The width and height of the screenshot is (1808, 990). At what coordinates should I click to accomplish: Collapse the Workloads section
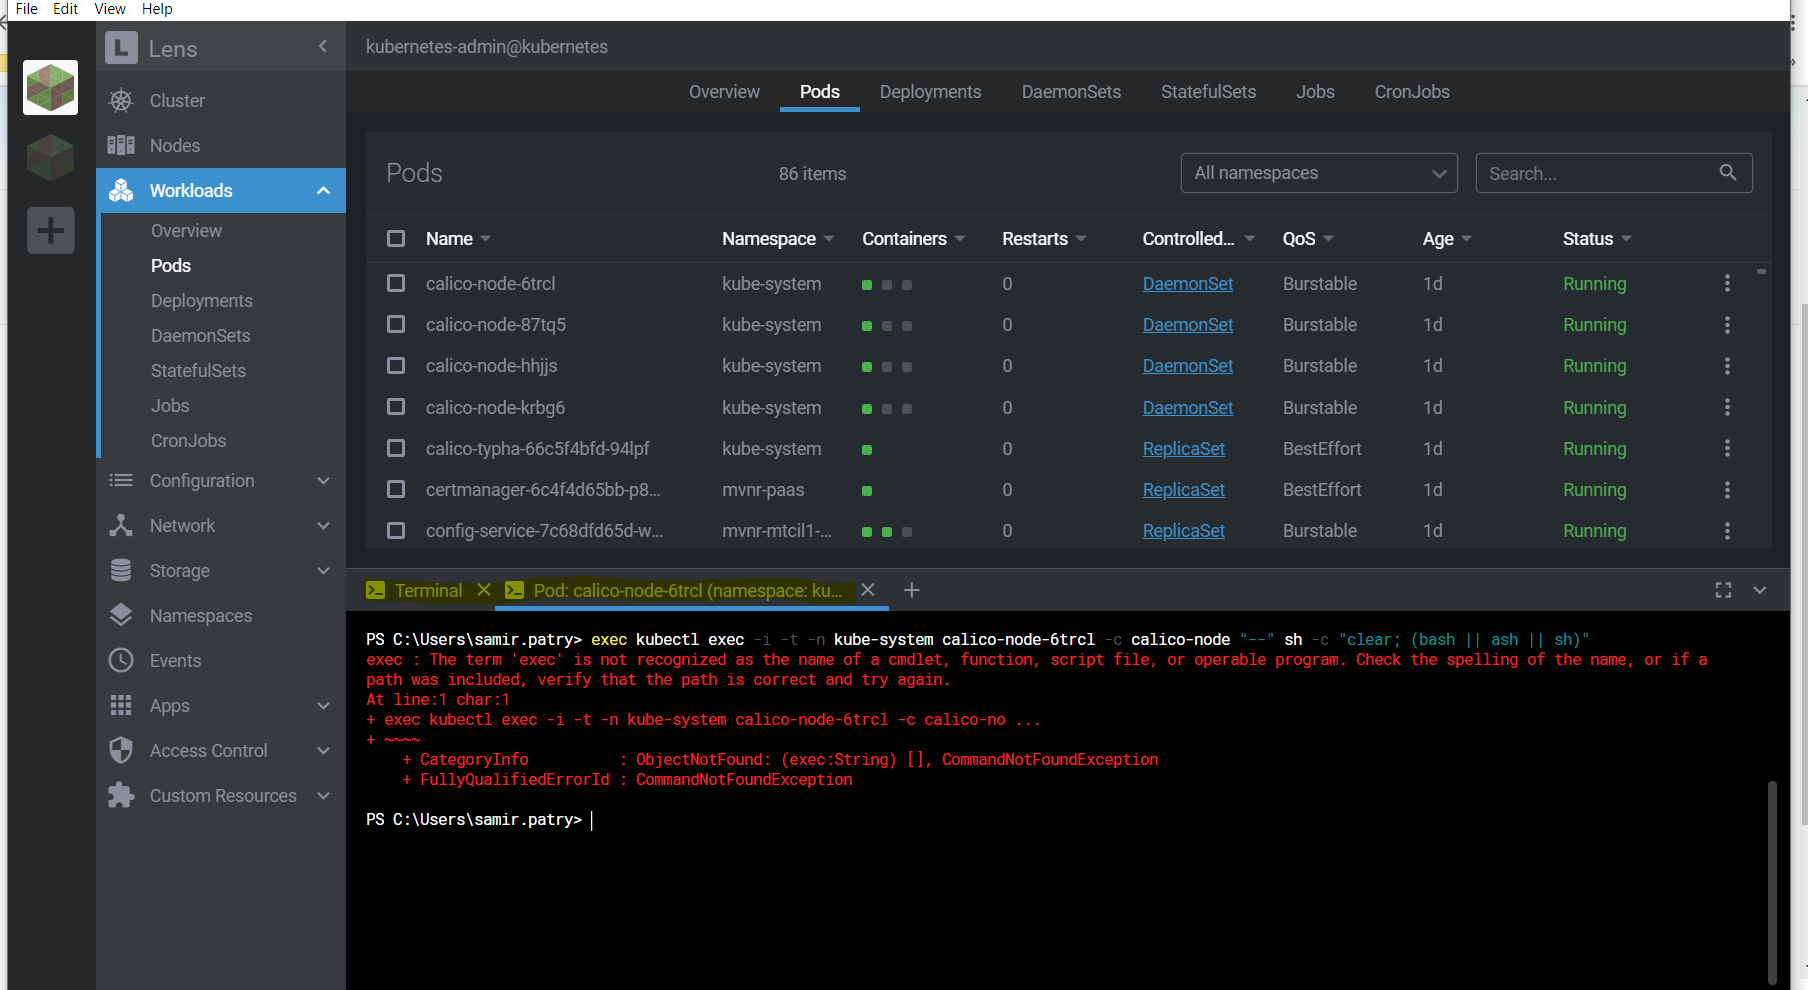click(323, 191)
